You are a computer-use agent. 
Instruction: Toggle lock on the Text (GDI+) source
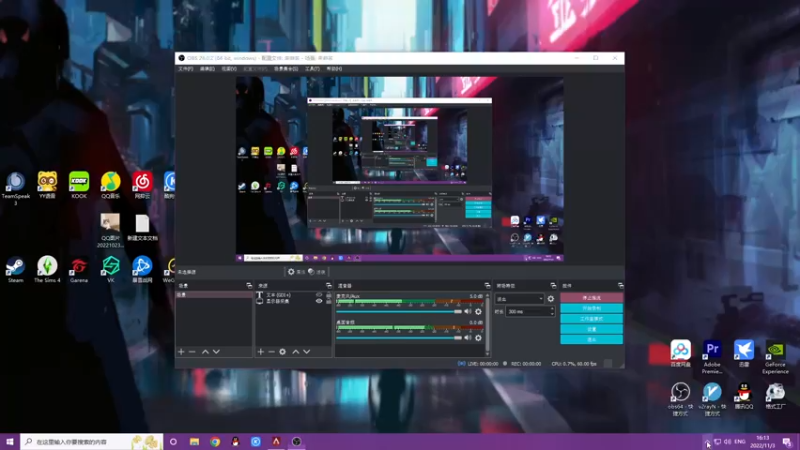tap(329, 295)
